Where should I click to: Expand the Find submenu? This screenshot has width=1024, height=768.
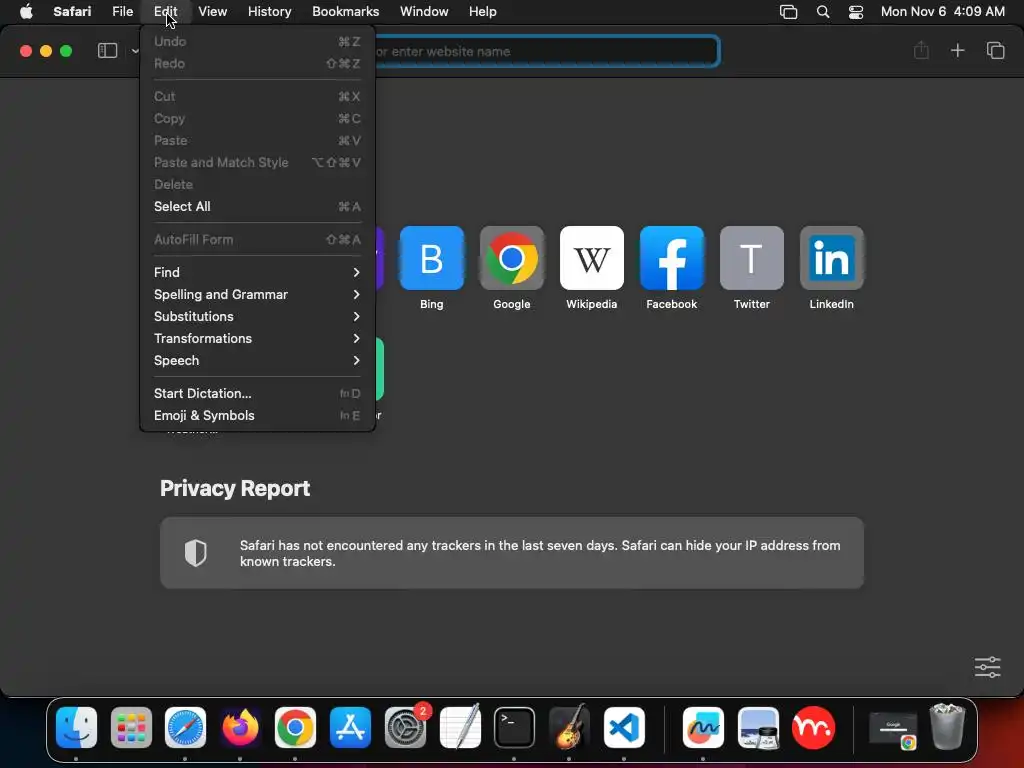[x=257, y=272]
